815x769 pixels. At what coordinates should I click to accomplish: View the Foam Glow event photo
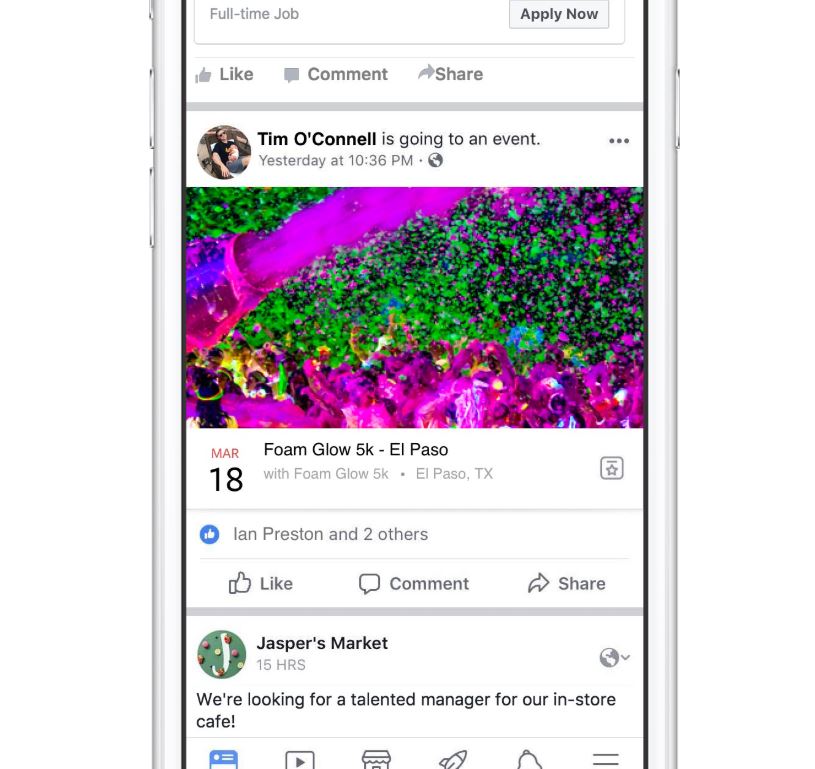point(414,307)
